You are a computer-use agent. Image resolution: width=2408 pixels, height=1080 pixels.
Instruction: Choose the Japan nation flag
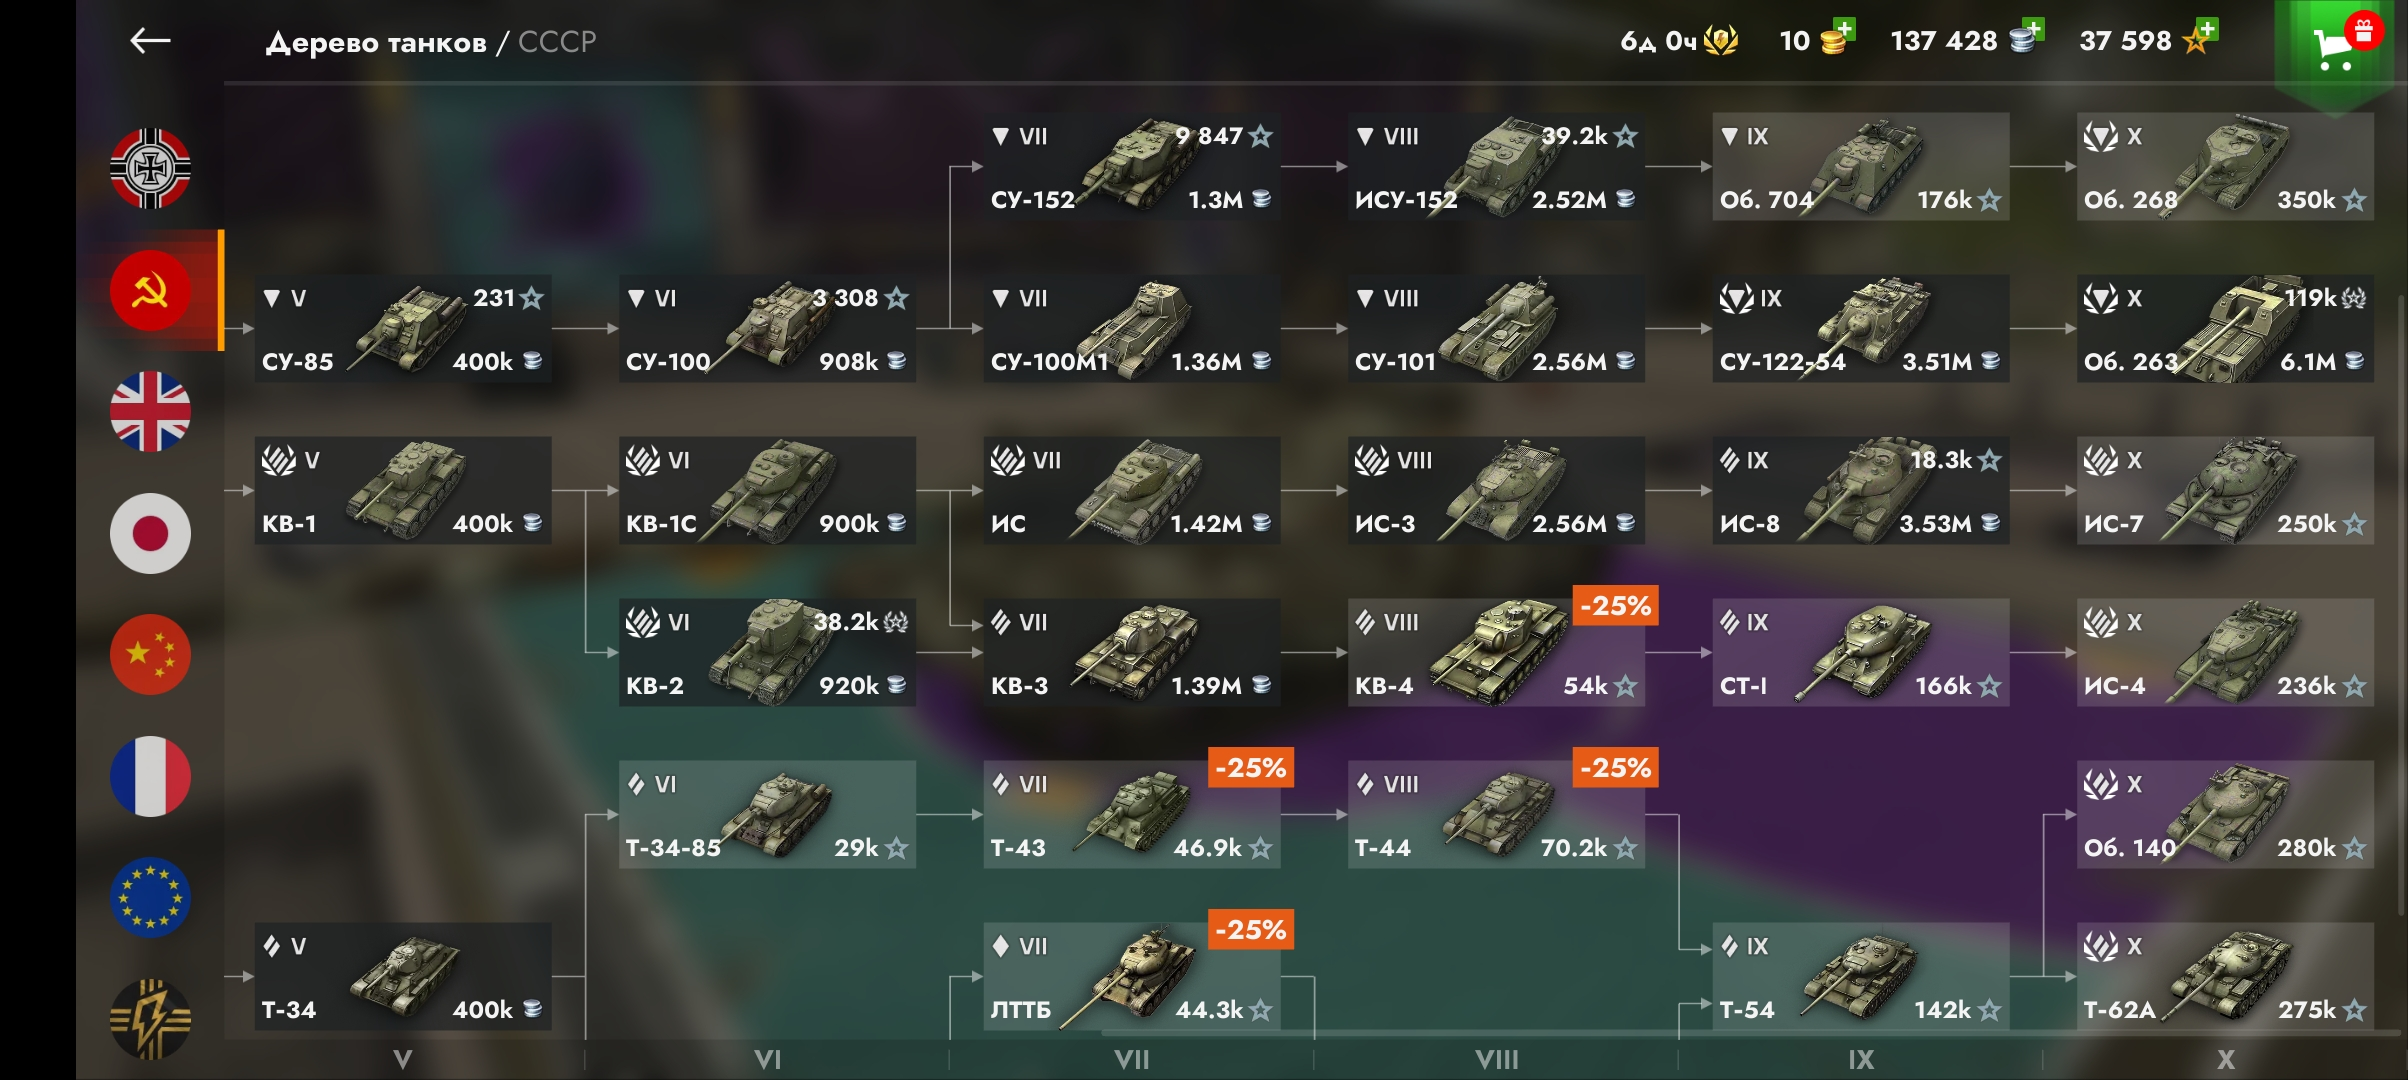pos(150,533)
